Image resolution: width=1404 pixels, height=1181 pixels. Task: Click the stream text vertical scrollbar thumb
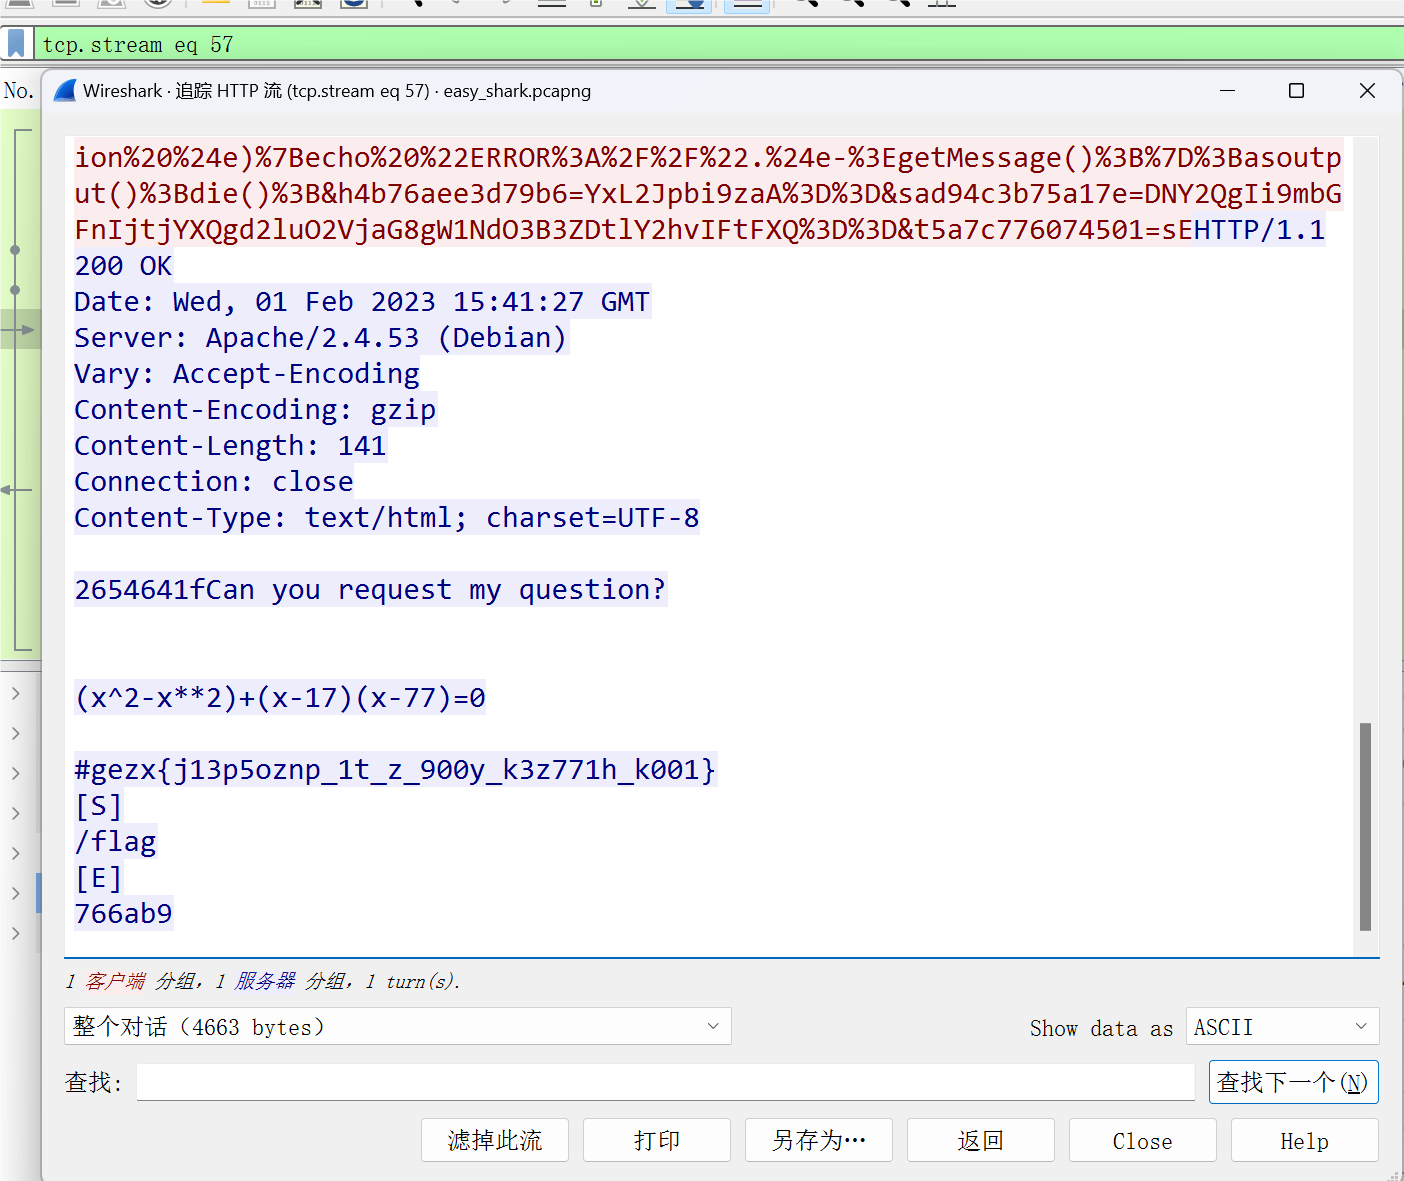point(1365,826)
